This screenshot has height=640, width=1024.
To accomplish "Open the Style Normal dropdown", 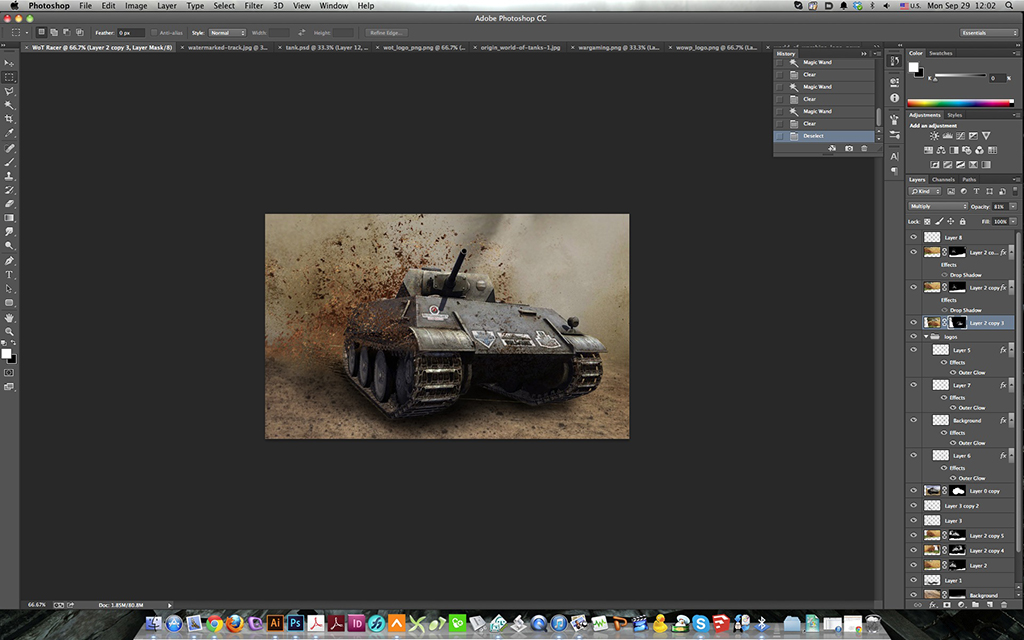I will coord(227,33).
